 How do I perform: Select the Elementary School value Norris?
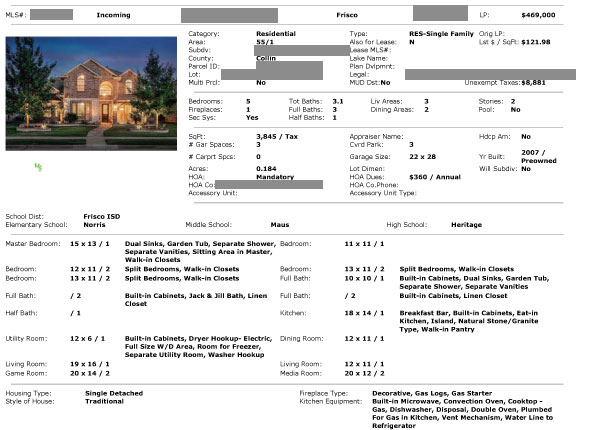tap(94, 225)
